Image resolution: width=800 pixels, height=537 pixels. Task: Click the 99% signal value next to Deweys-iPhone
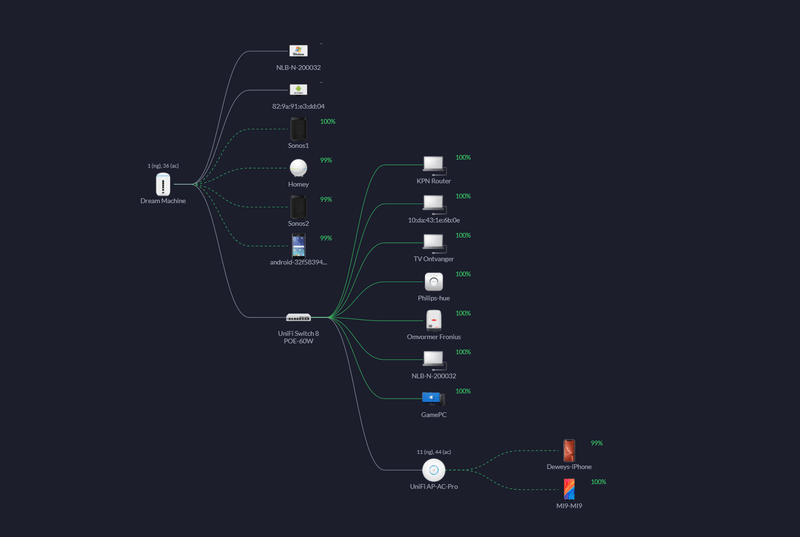click(597, 443)
